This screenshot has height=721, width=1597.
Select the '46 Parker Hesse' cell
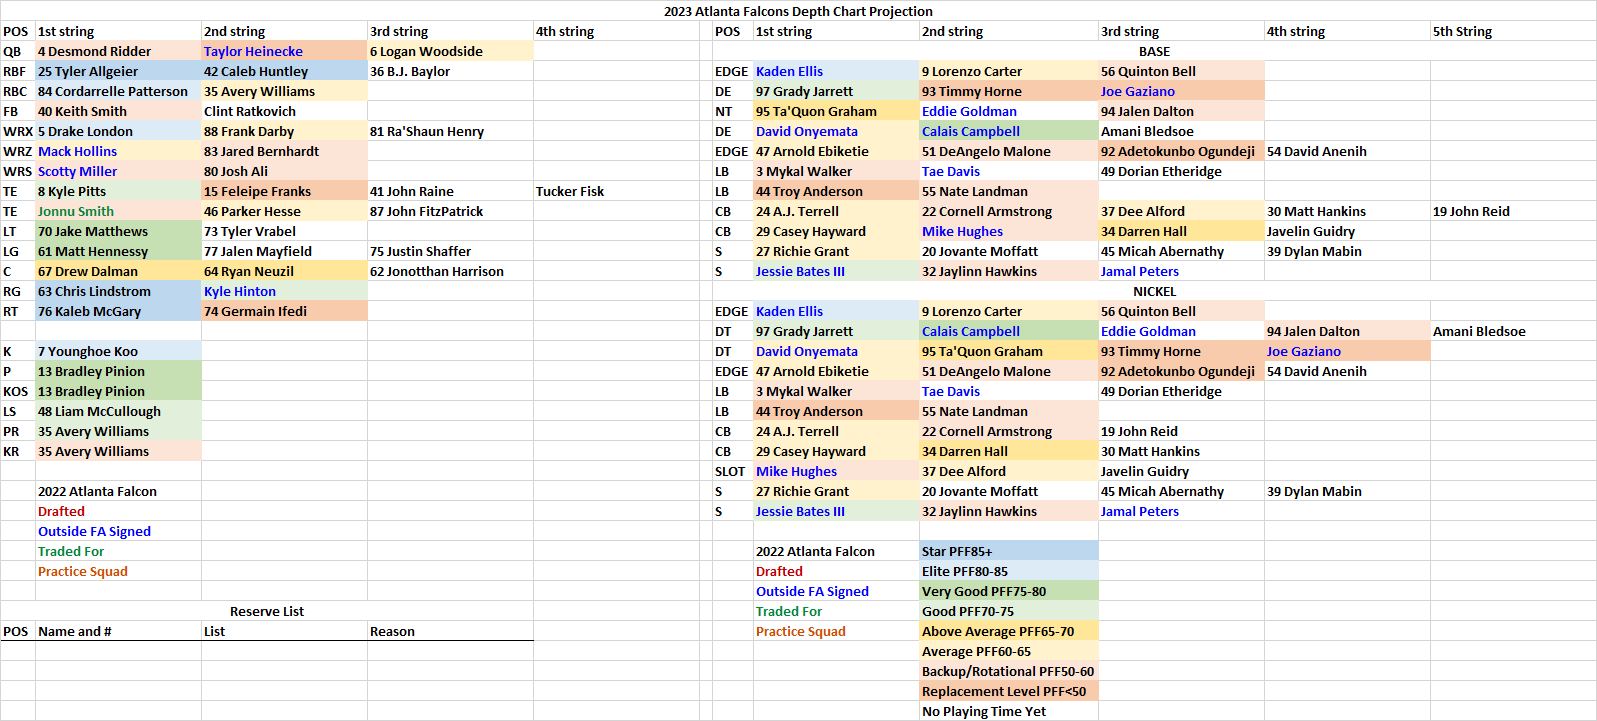pyautogui.click(x=284, y=211)
